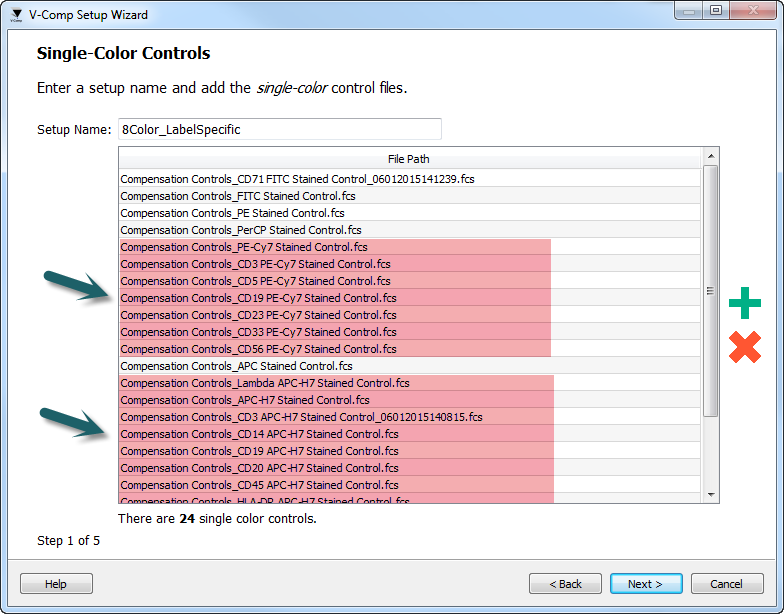Select the APC Stained Control file row
This screenshot has height=614, width=784.
pos(237,366)
